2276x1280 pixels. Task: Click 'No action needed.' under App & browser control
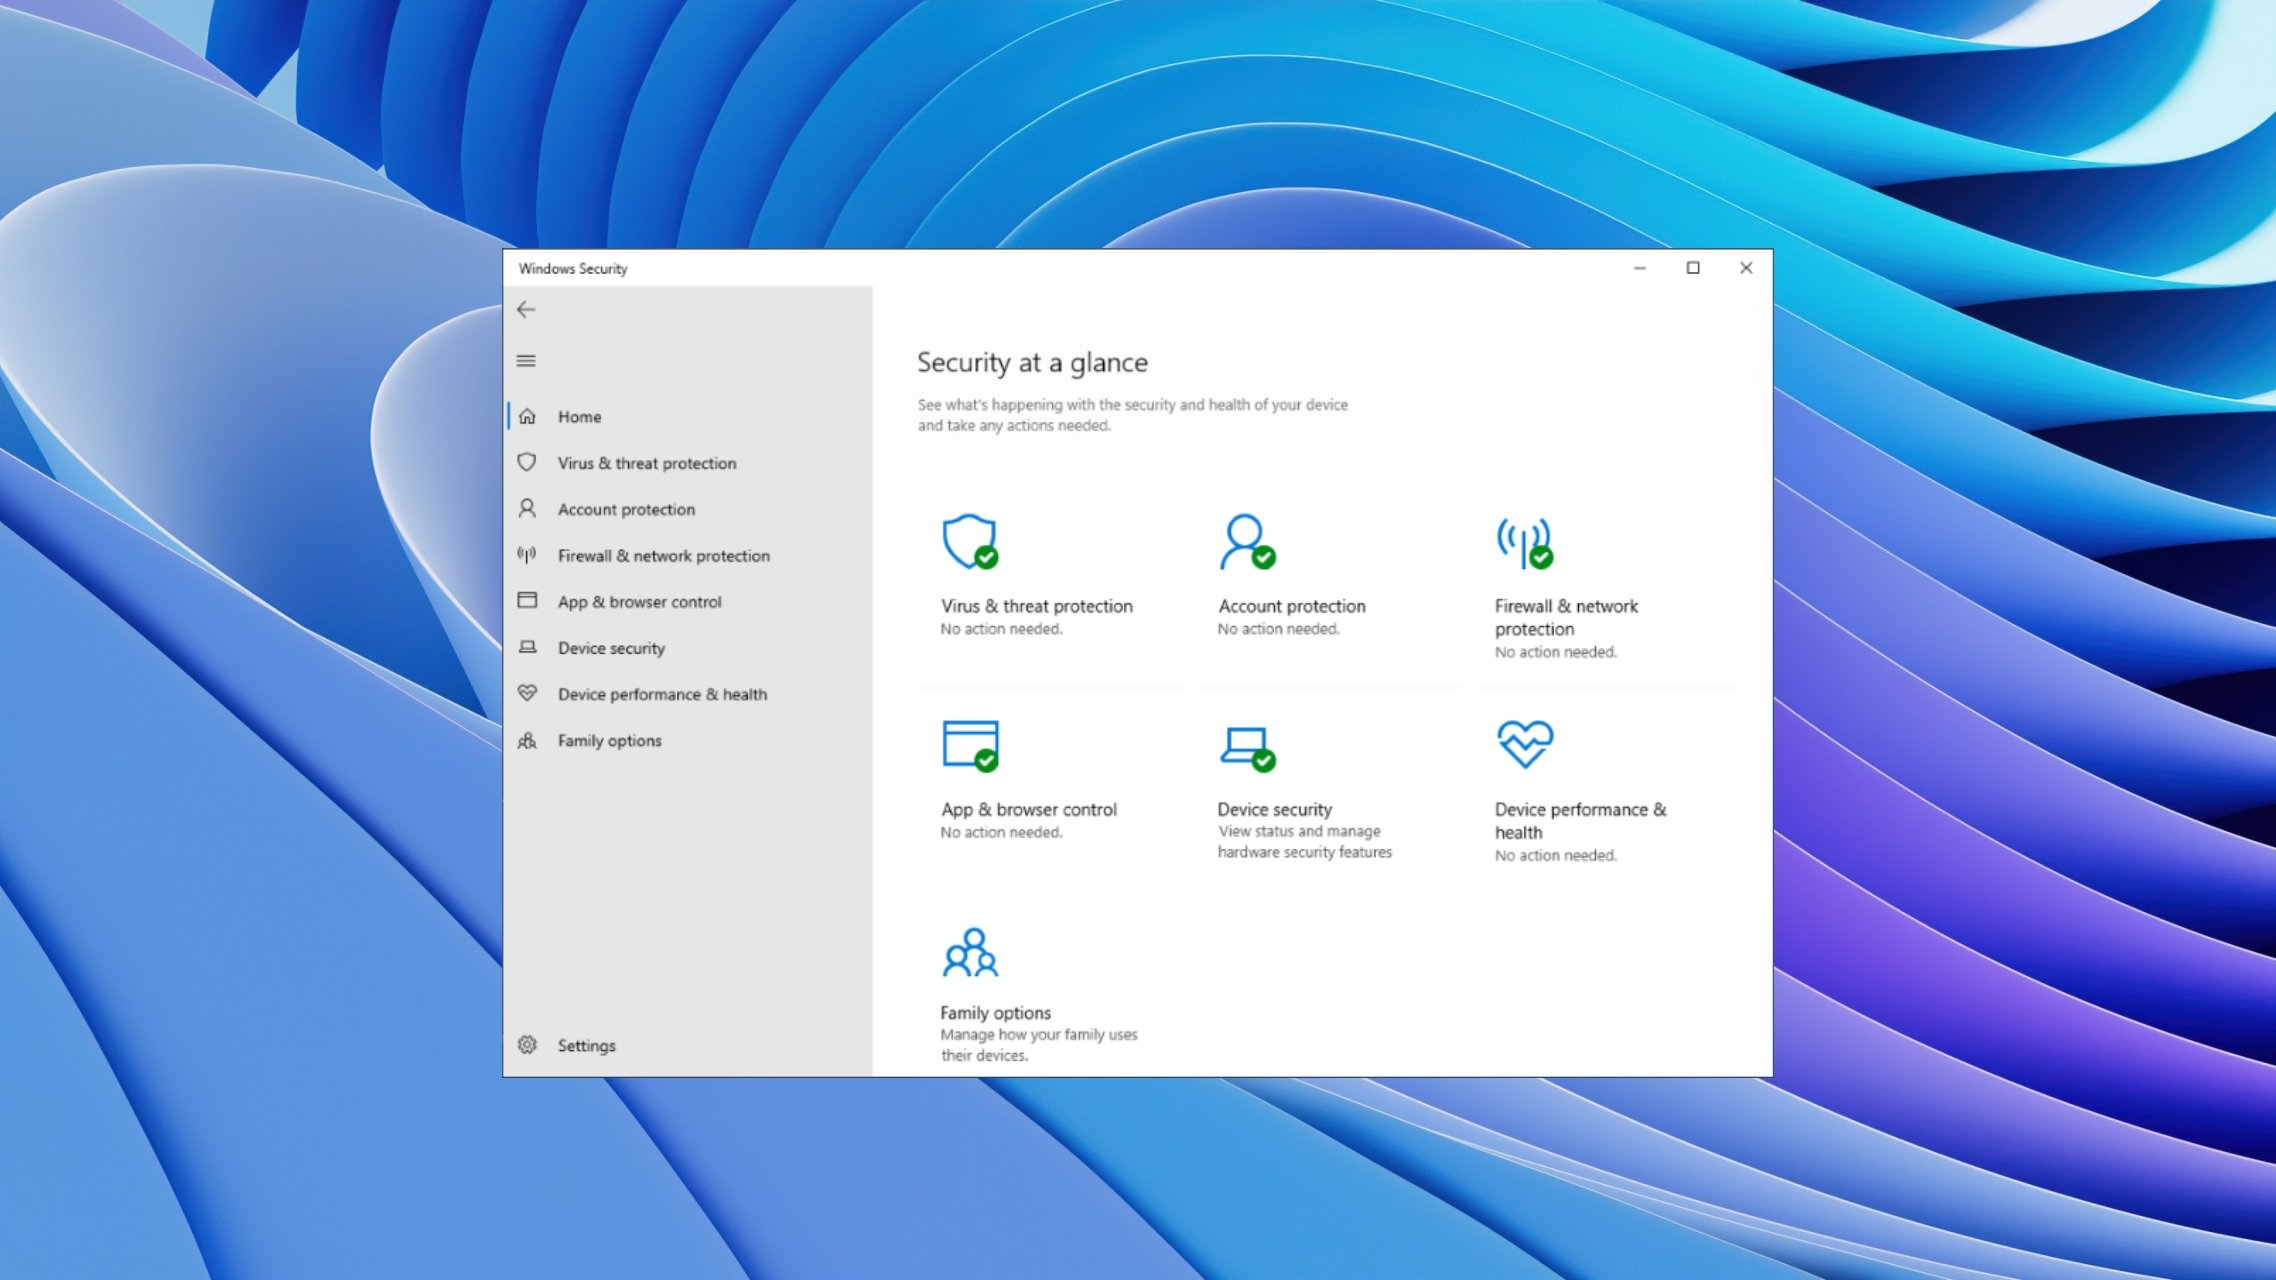[x=1001, y=832]
